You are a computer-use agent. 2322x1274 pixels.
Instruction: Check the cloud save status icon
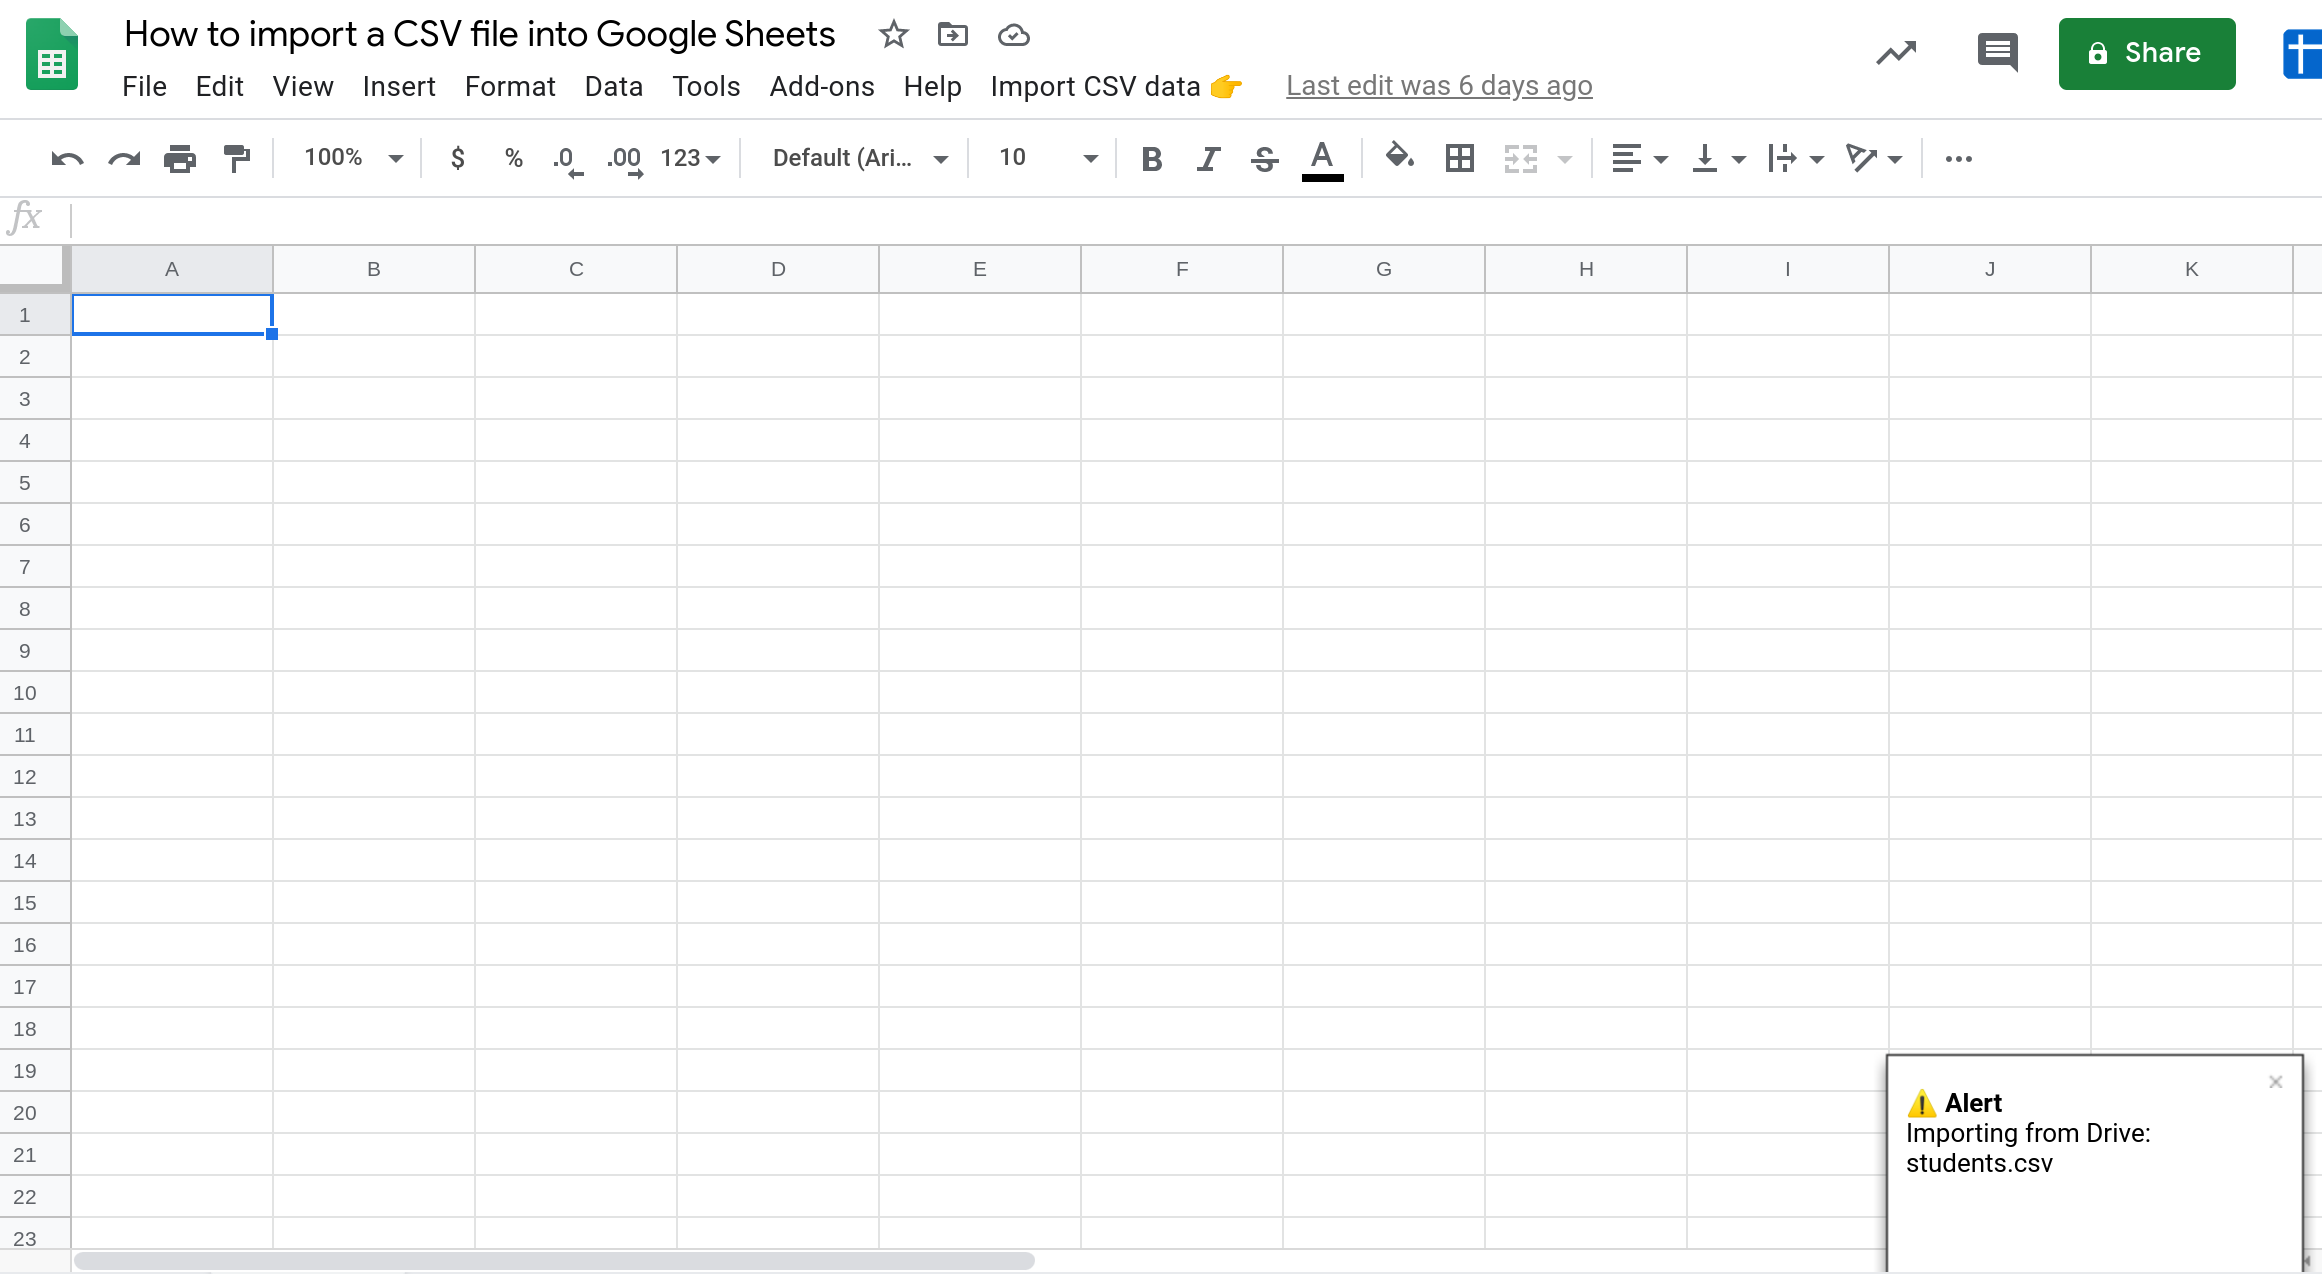[x=1014, y=35]
